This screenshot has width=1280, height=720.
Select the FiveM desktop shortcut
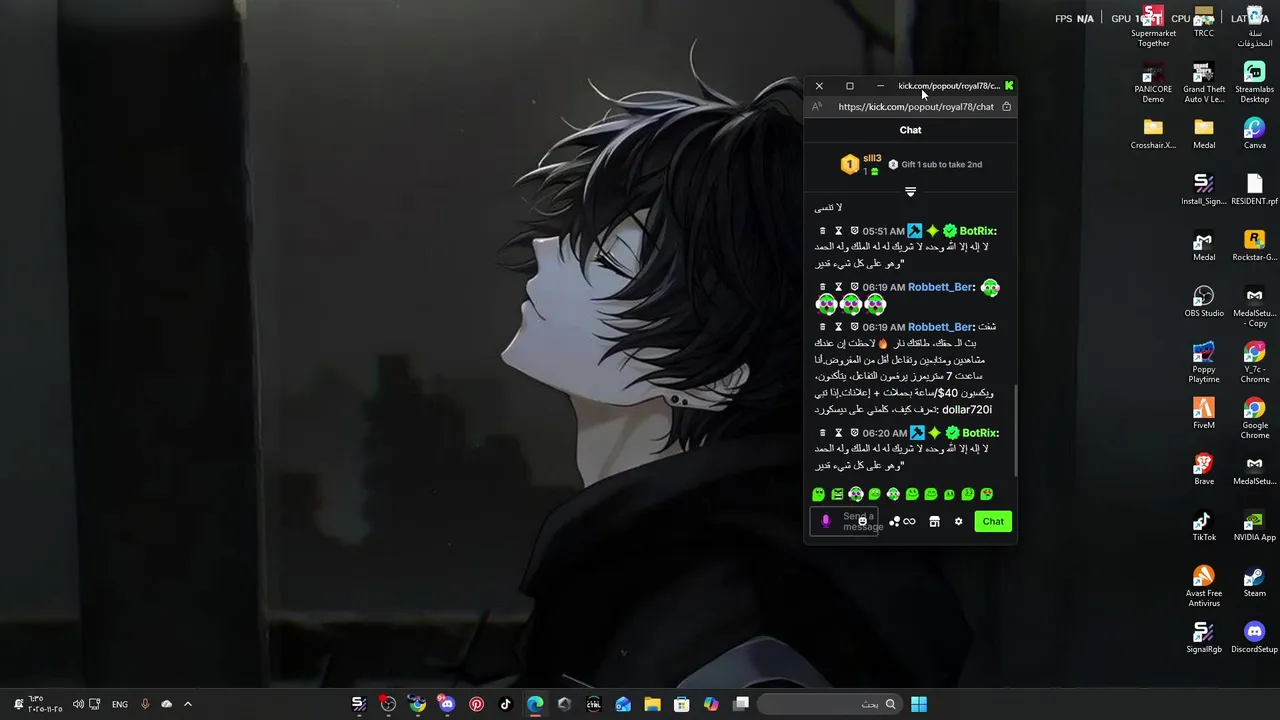(1204, 413)
